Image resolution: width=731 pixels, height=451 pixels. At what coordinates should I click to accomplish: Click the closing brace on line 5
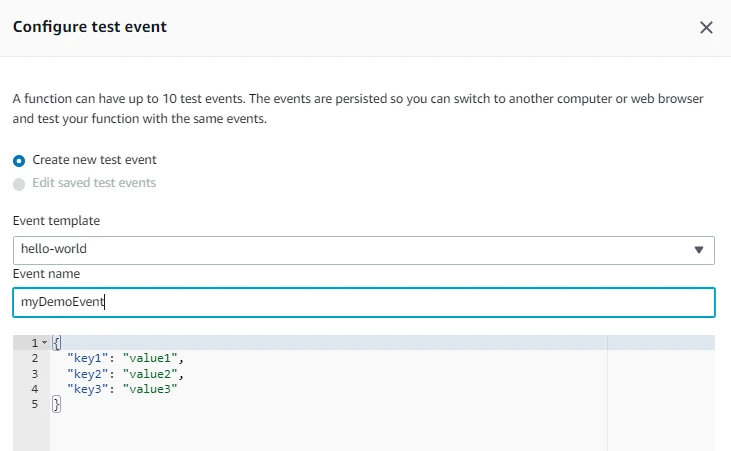56,404
